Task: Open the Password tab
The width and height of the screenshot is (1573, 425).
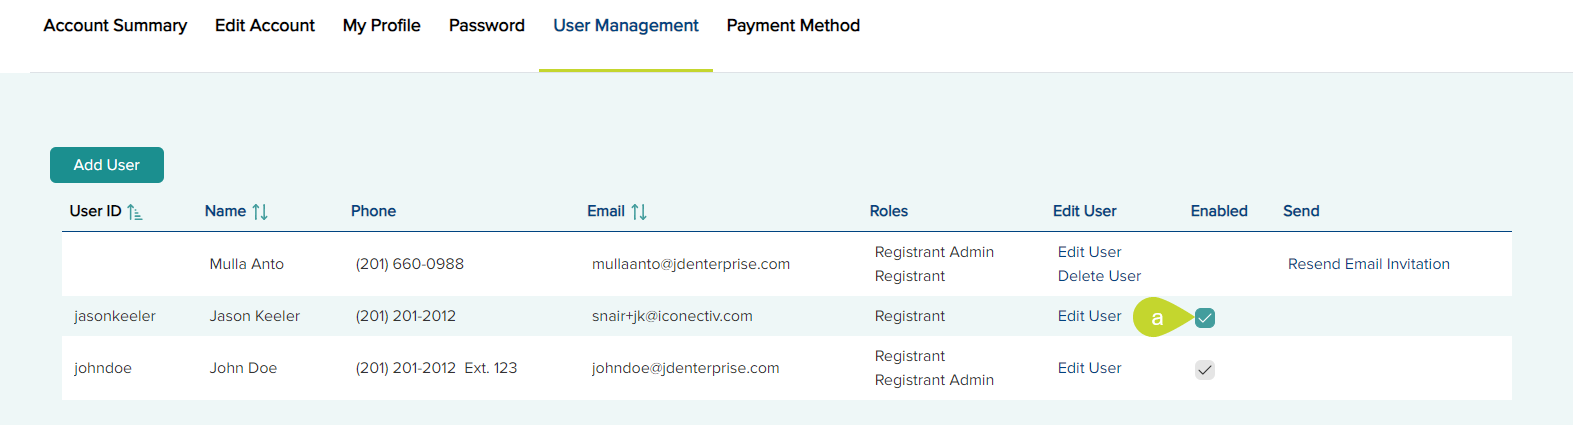Action: (487, 26)
